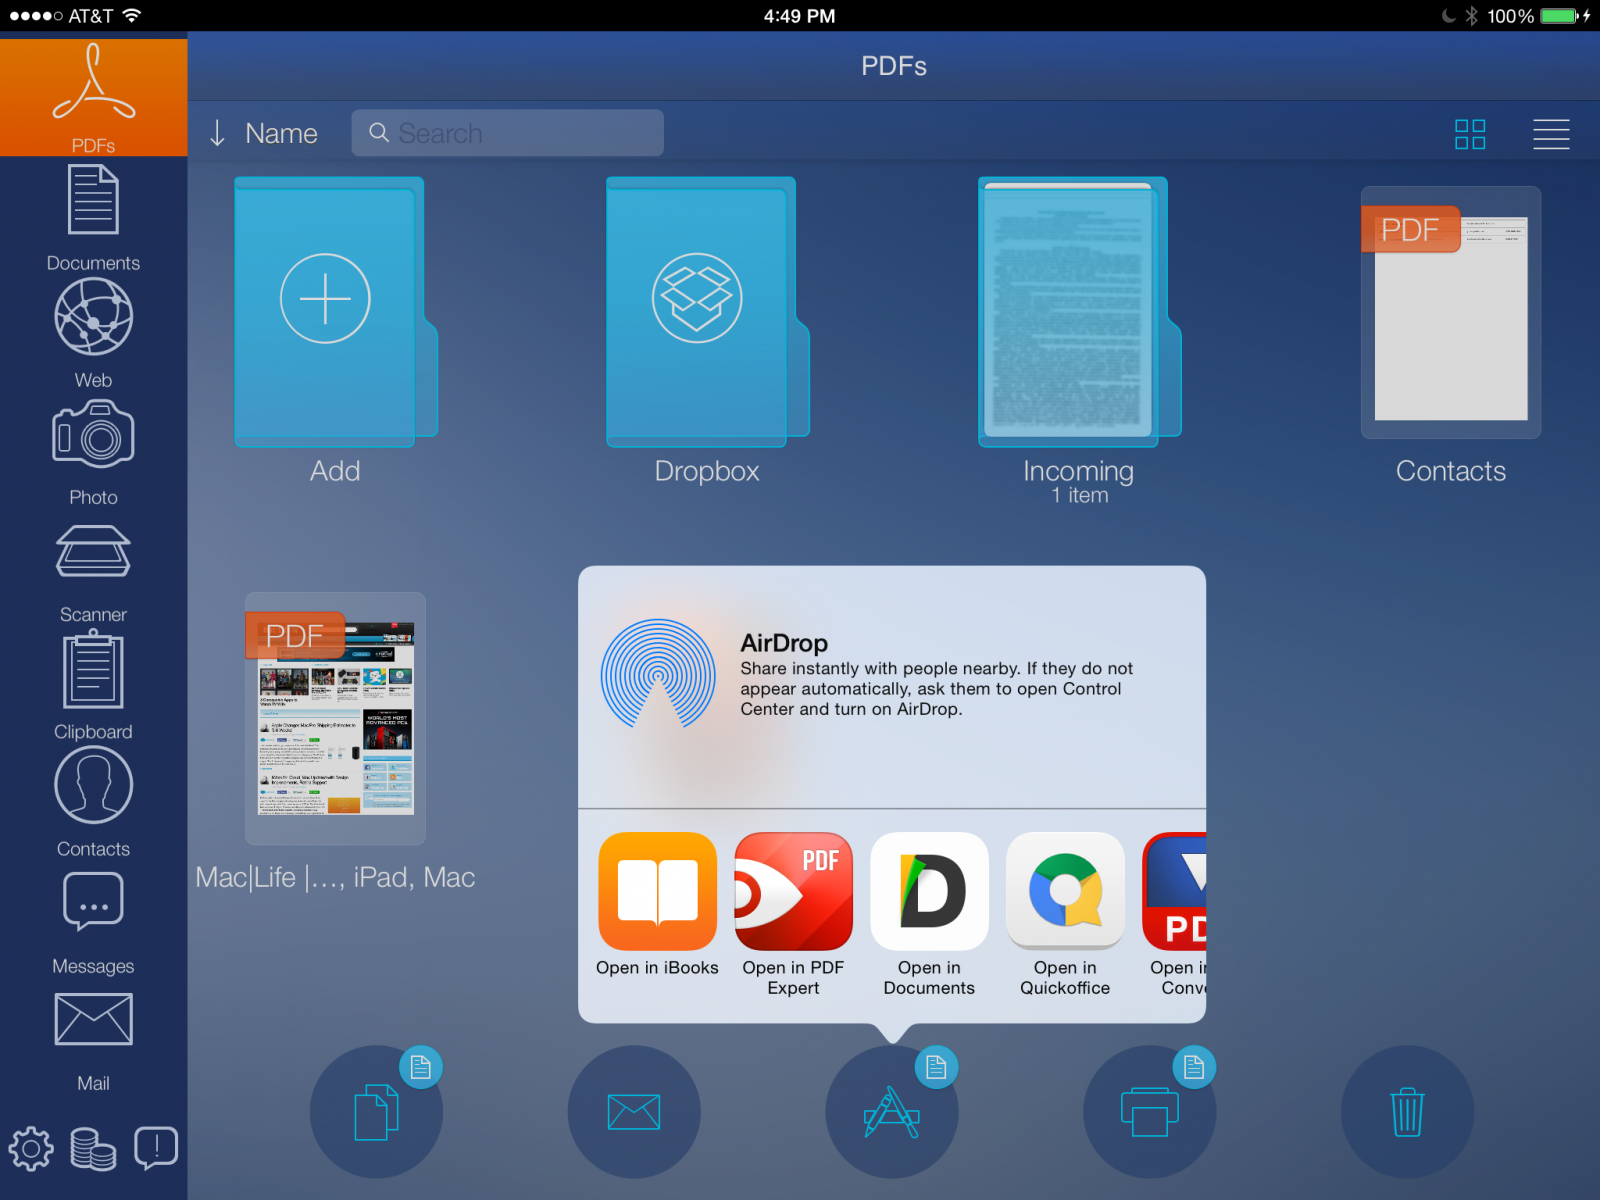Open the Web converter icon

93,334
